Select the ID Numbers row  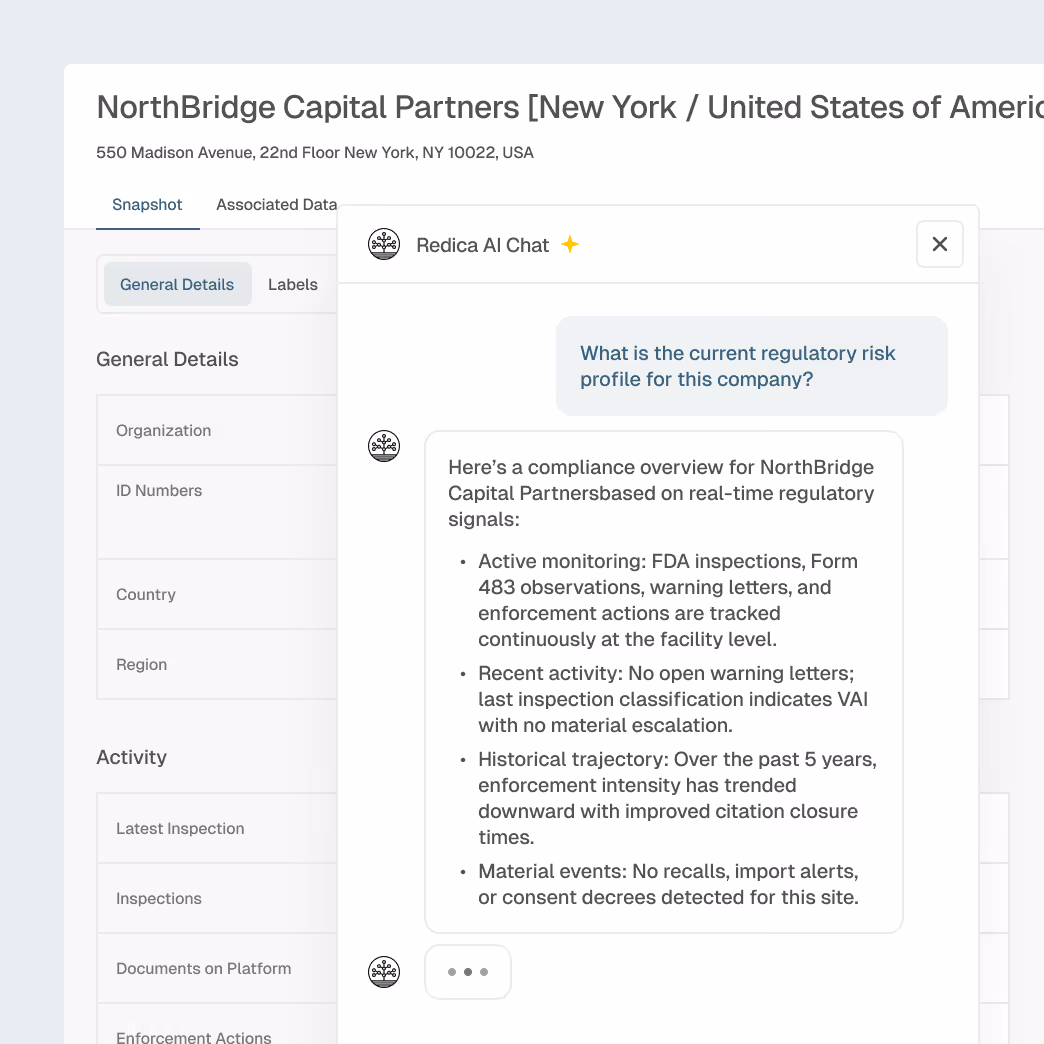[x=200, y=490]
